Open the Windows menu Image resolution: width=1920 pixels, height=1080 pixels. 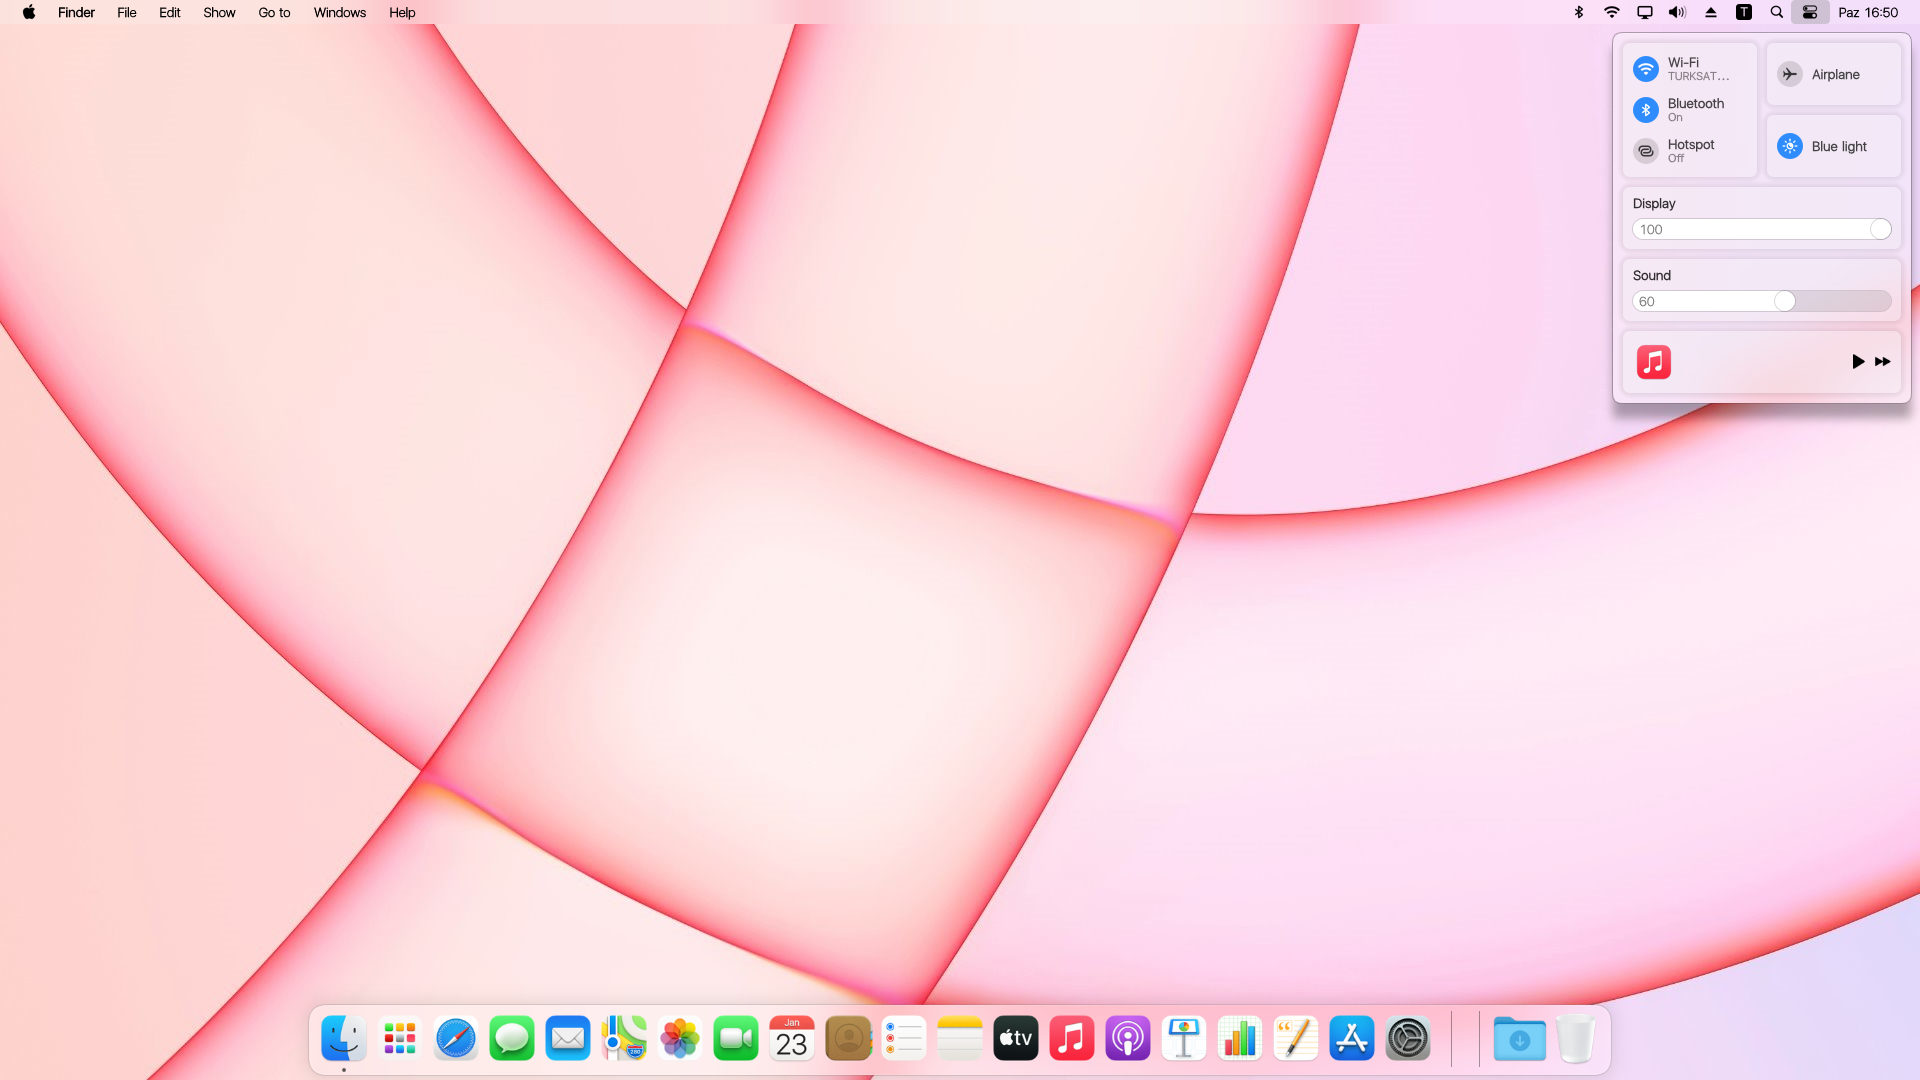[x=340, y=13]
